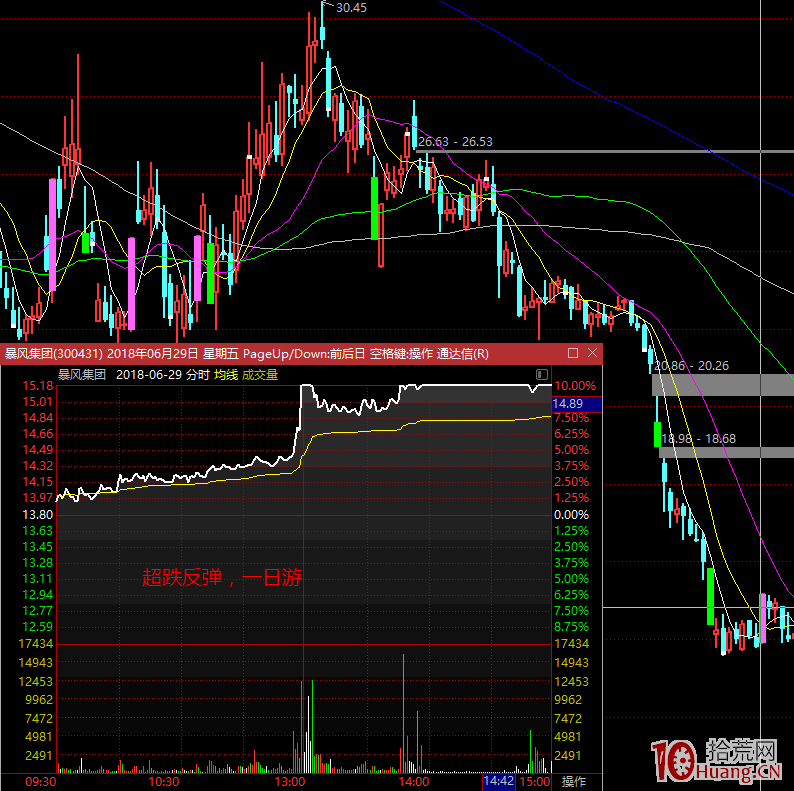Close the 暴风集团 intraday popup window
Image resolution: width=794 pixels, height=791 pixels.
tap(592, 353)
